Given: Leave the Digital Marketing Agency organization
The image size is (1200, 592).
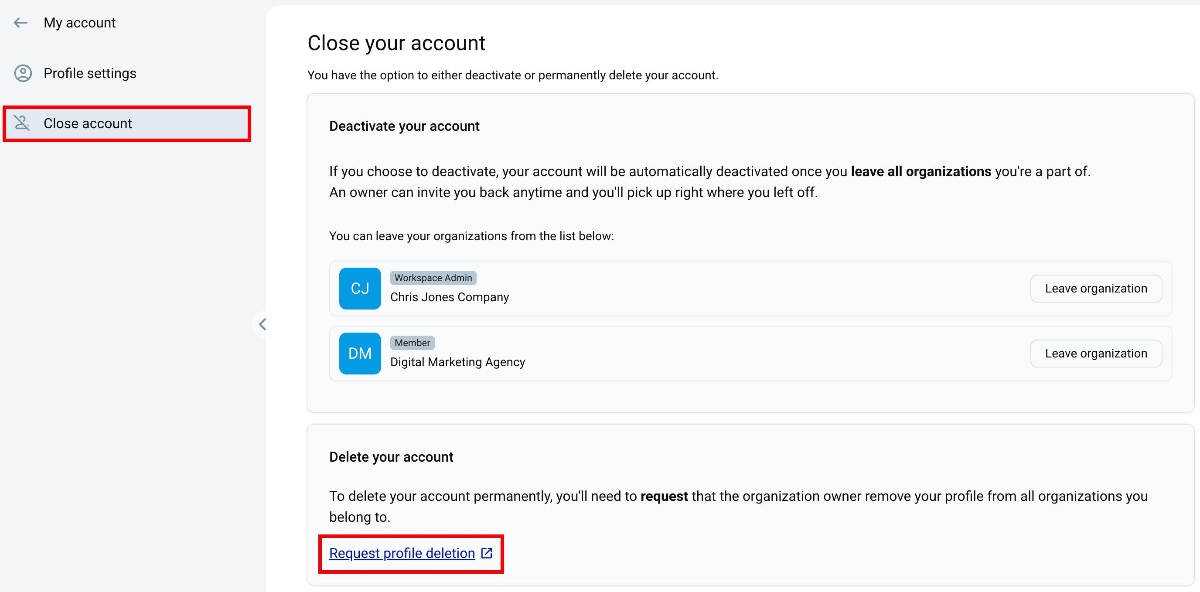Looking at the screenshot, I should [x=1096, y=353].
